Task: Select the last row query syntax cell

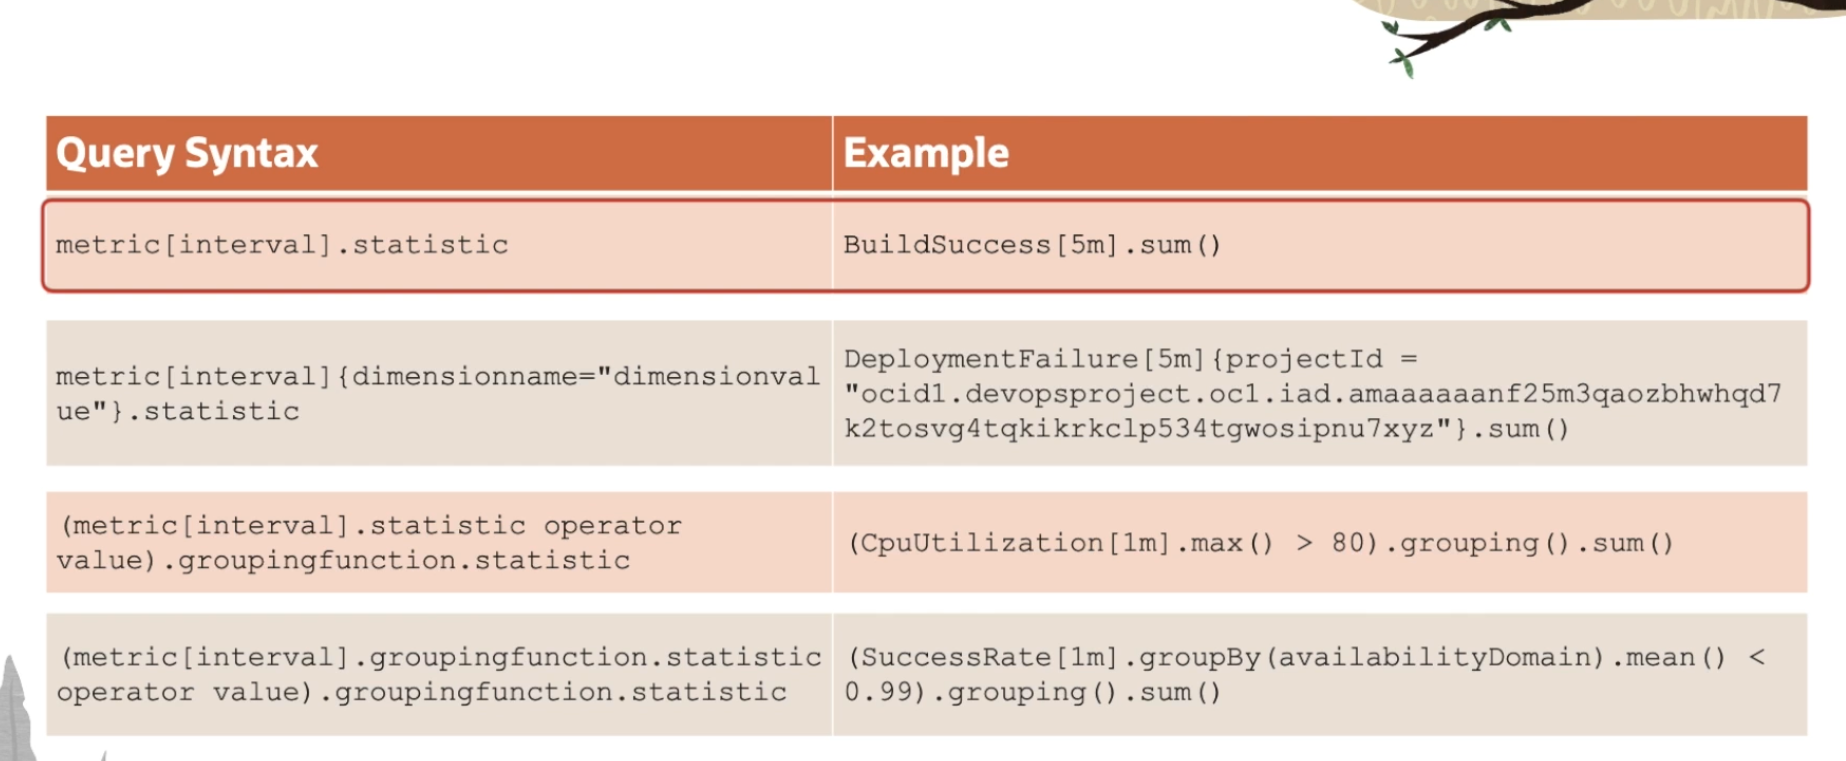Action: coord(439,674)
